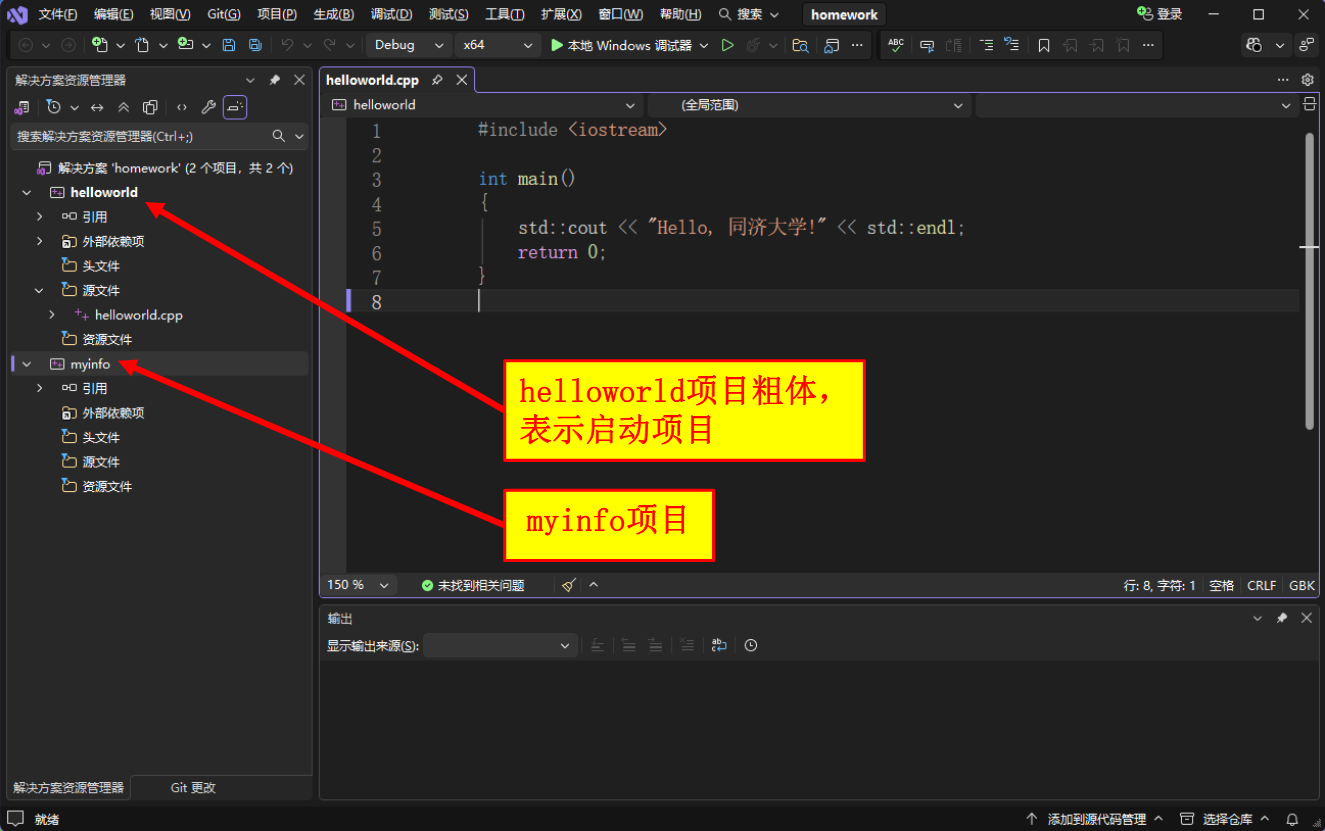1325x831 pixels.
Task: Click the code cleanup broom icon
Action: pos(569,585)
